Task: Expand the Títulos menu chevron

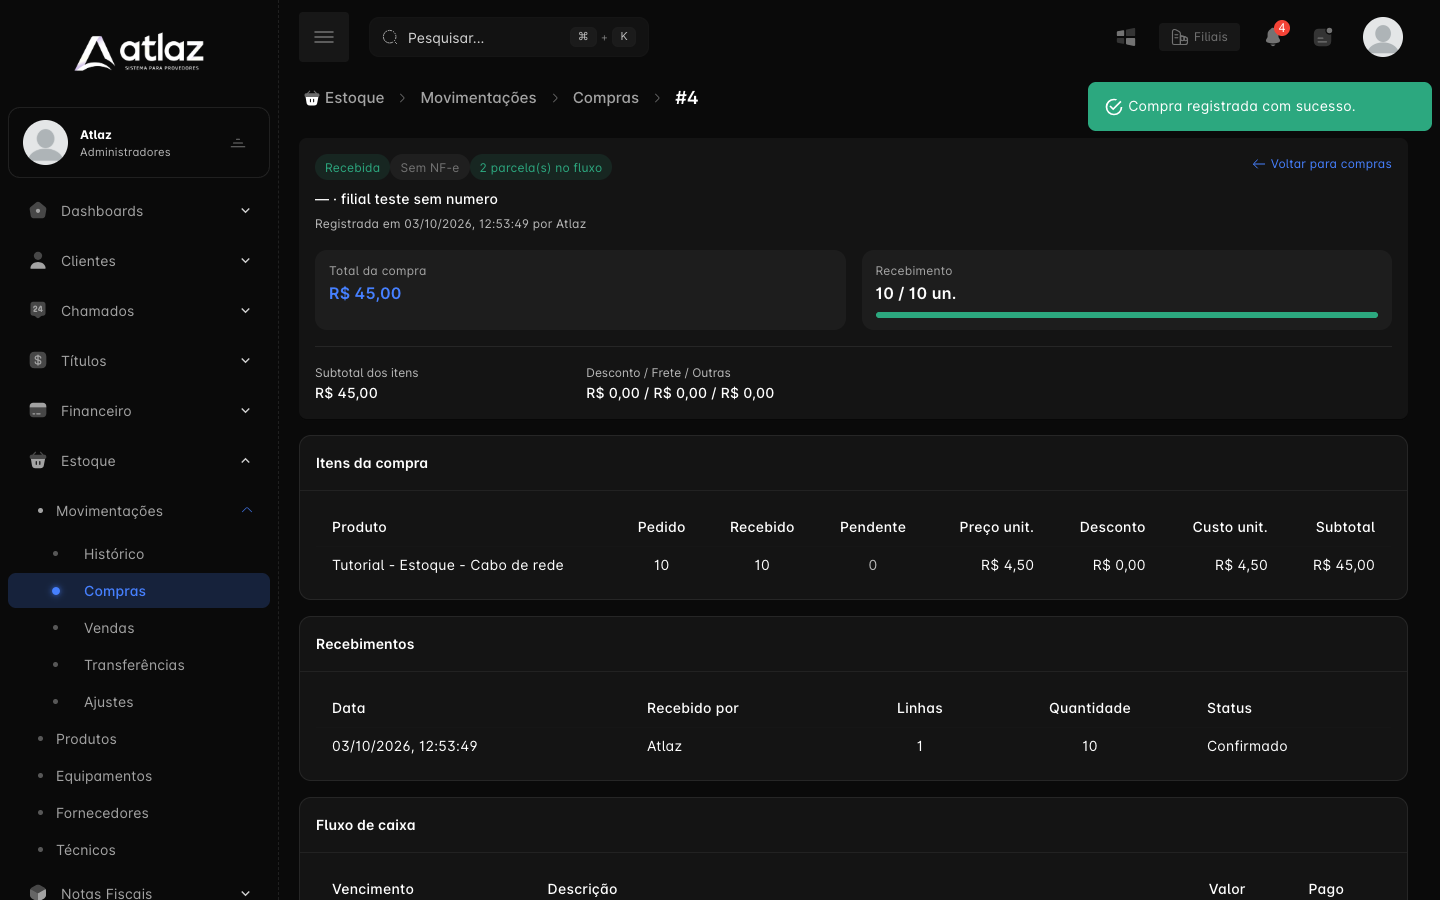Action: 245,360
